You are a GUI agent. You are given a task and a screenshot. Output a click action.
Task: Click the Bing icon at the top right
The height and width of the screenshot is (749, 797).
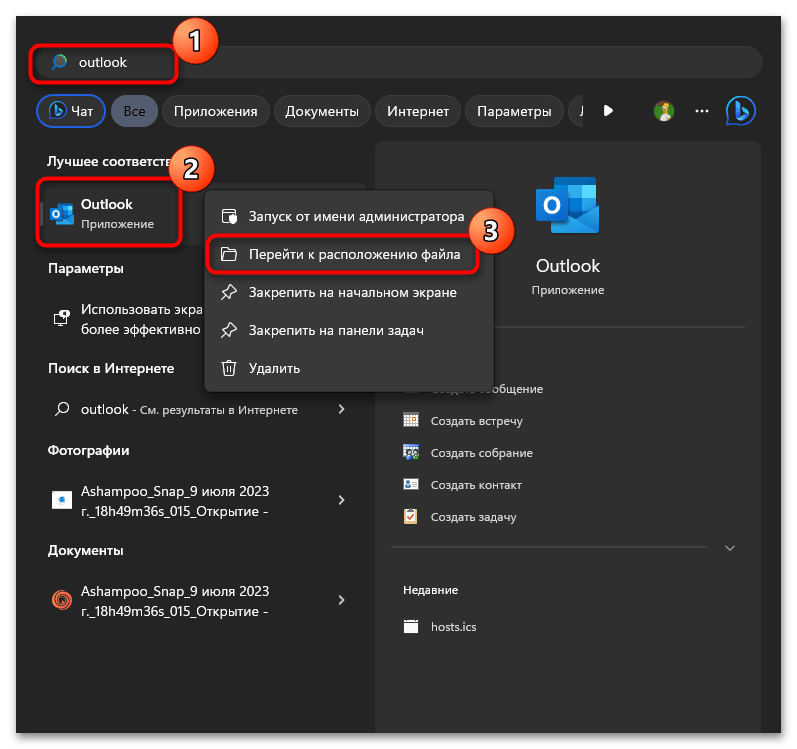point(741,111)
